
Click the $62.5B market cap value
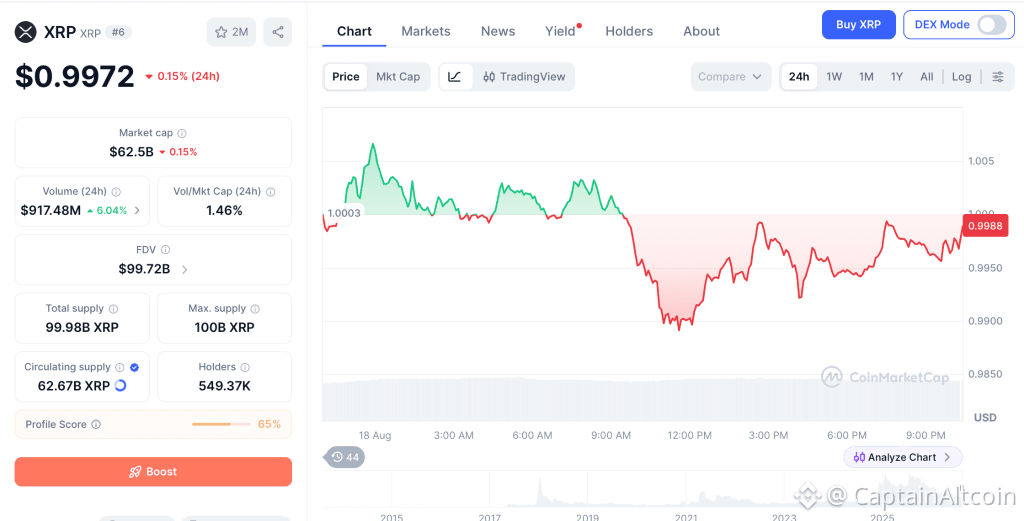click(x=131, y=152)
